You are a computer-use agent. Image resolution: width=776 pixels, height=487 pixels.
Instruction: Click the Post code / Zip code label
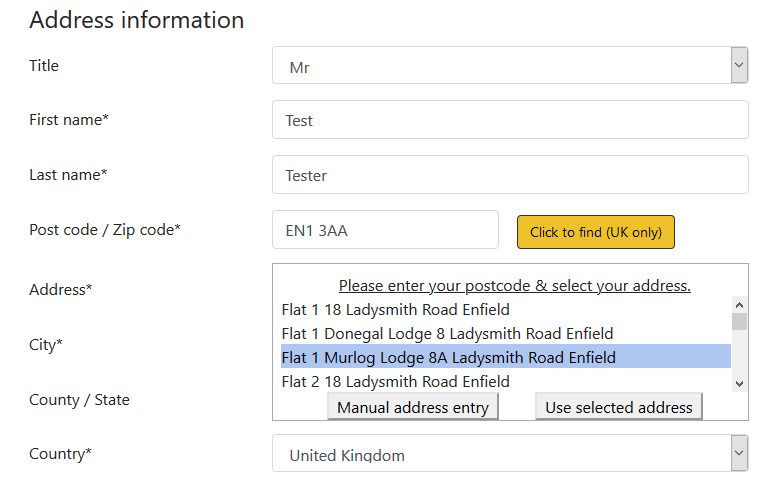click(x=105, y=230)
